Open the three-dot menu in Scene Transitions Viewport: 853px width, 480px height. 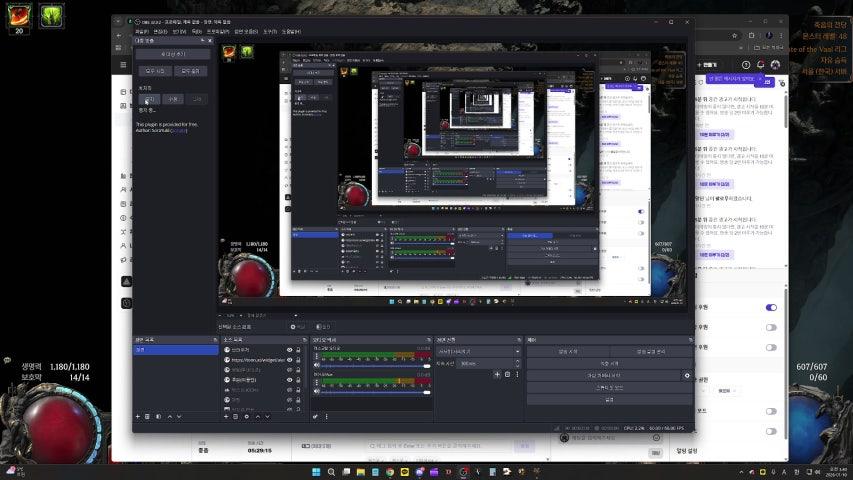[516, 374]
